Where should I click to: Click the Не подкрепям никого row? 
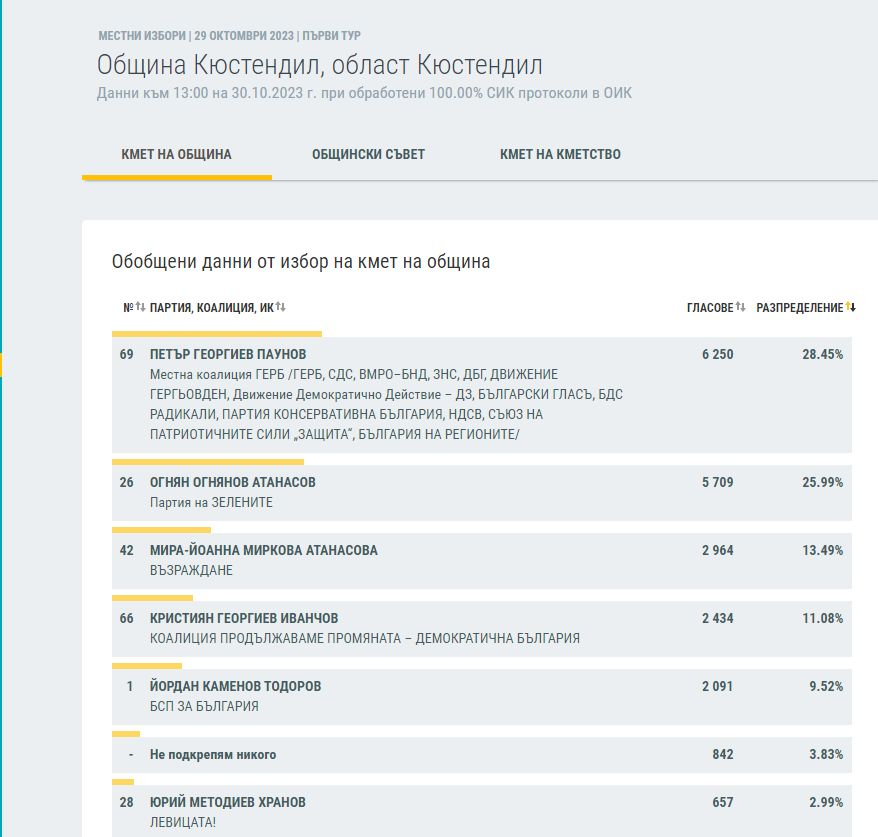482,755
